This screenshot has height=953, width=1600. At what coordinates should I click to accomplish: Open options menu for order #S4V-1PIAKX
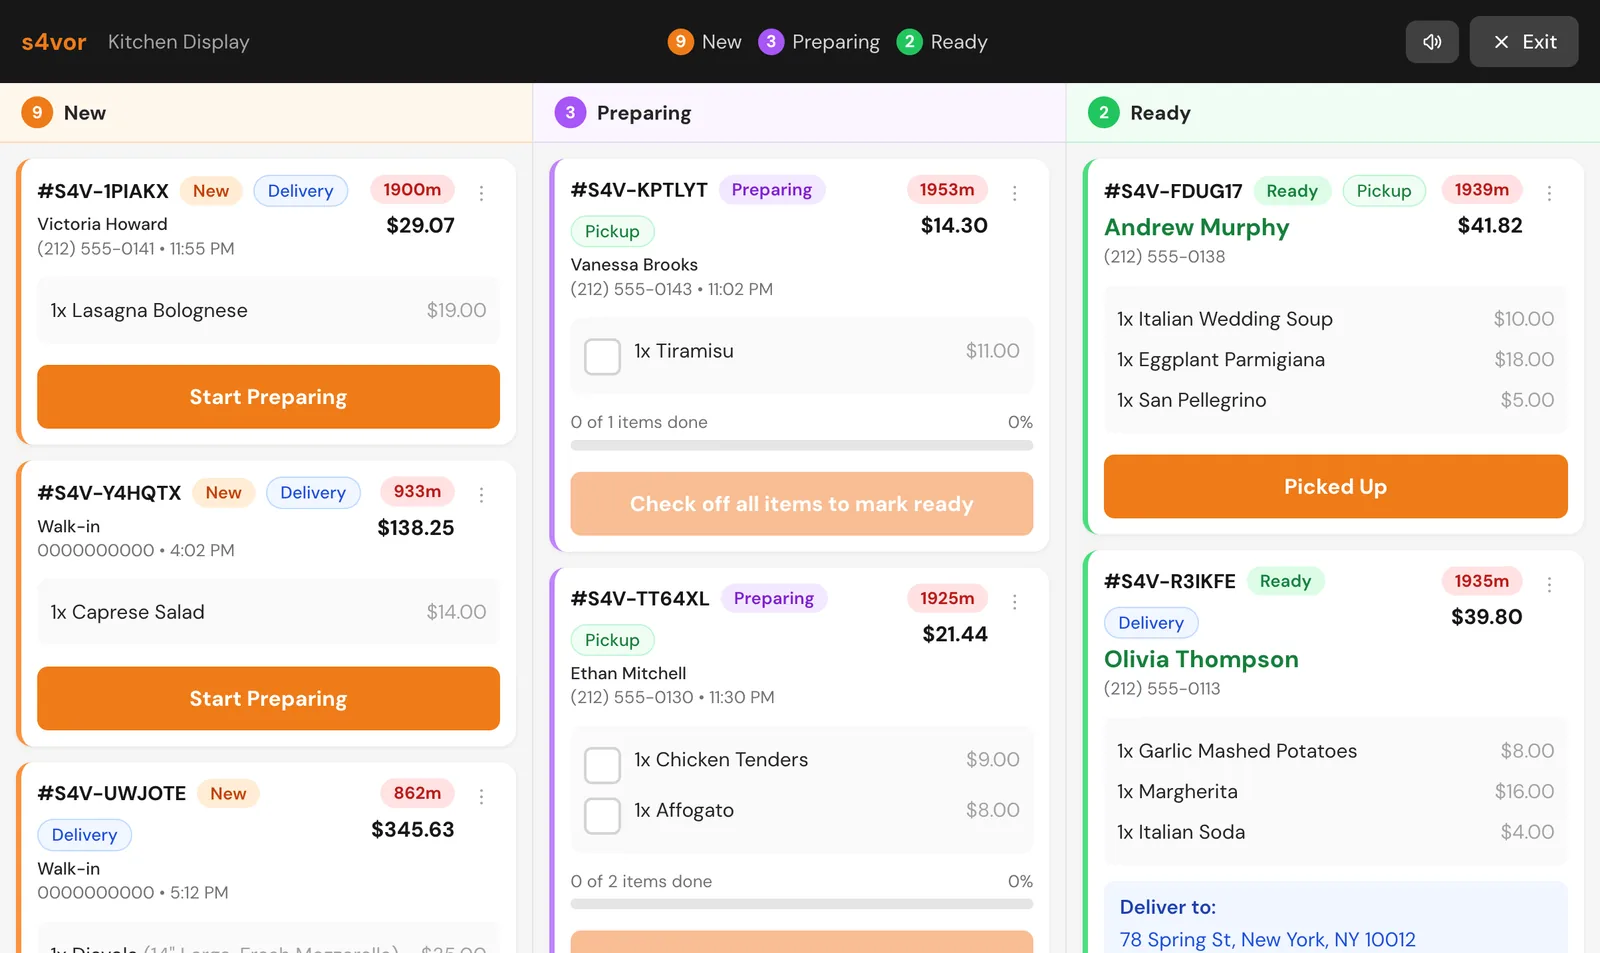481,193
